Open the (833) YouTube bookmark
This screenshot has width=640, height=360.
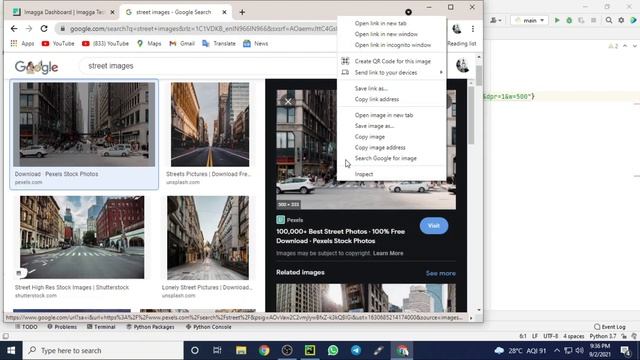(105, 43)
